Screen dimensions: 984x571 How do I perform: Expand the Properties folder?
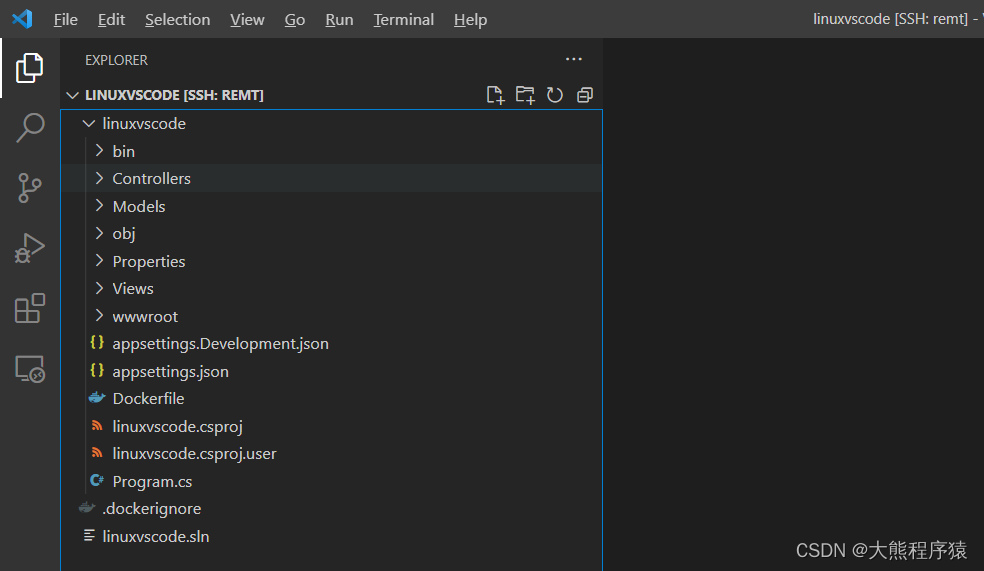pyautogui.click(x=99, y=260)
